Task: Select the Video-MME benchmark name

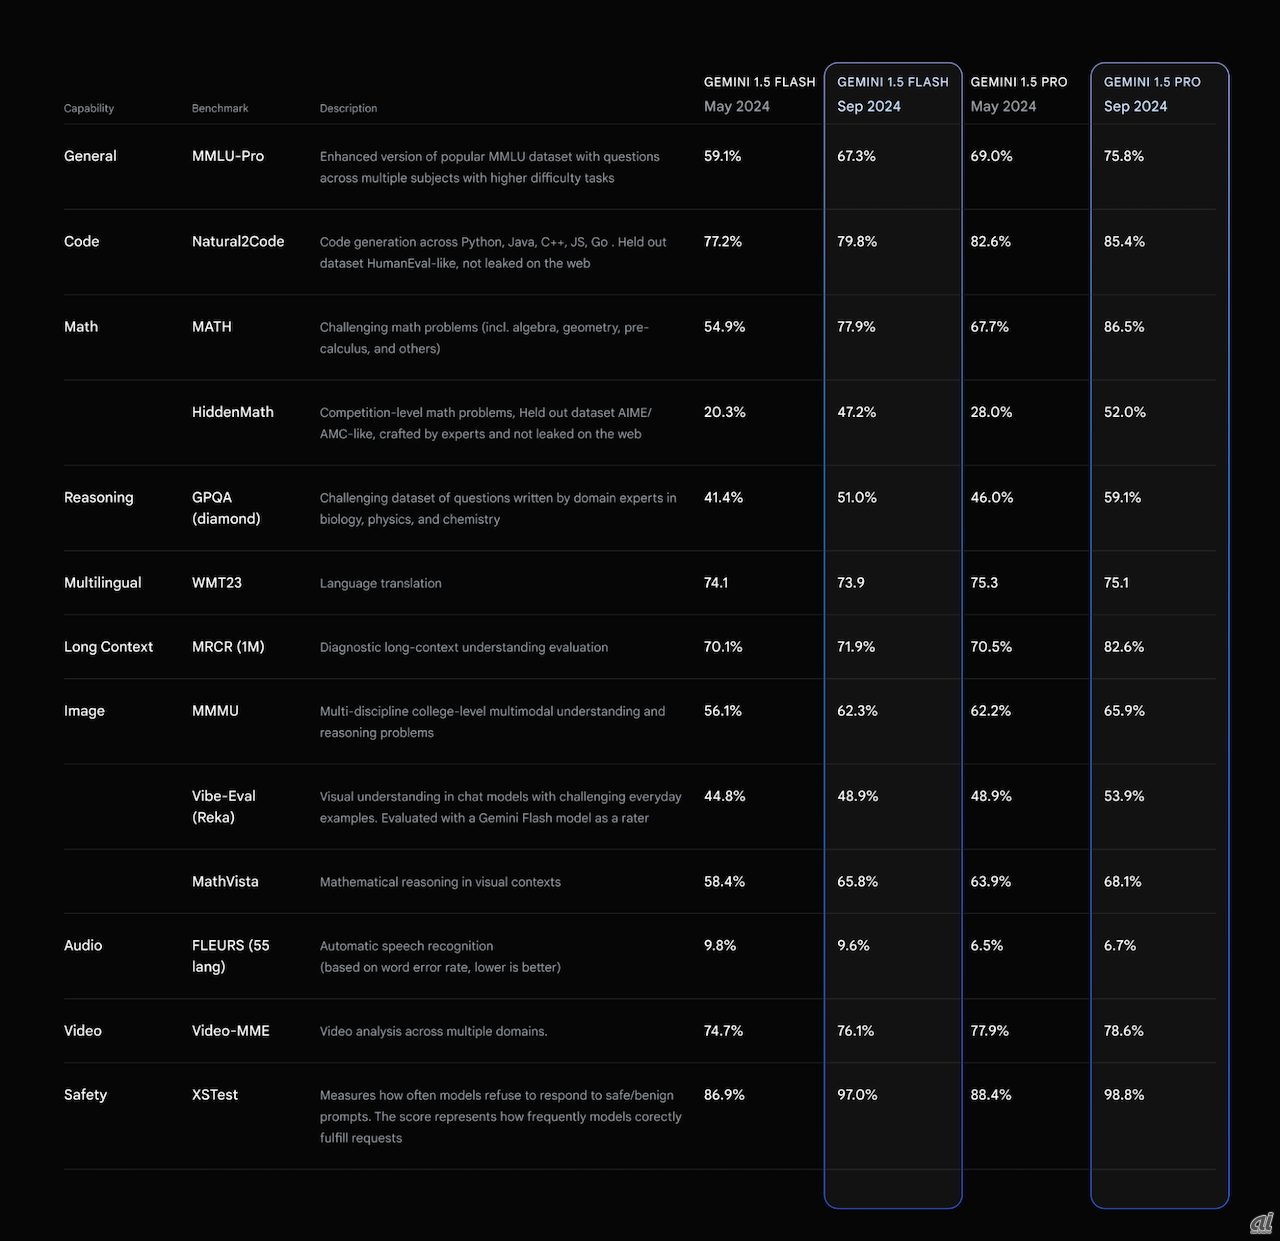Action: [x=231, y=1030]
